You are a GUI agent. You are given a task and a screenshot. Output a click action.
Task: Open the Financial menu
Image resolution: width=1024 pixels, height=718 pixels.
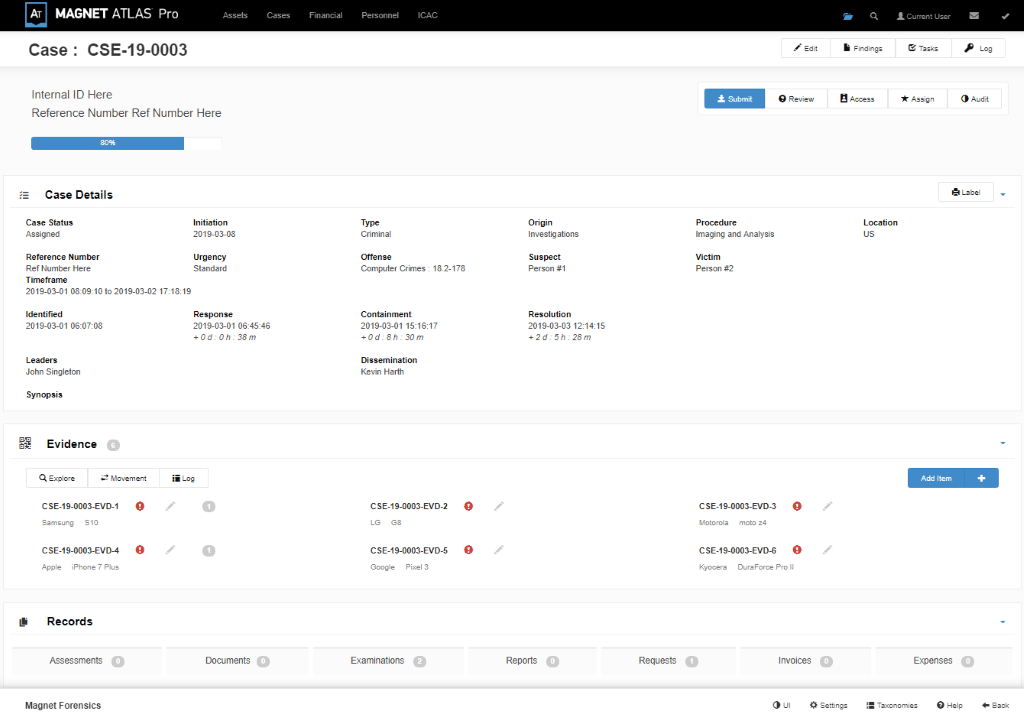coord(325,15)
